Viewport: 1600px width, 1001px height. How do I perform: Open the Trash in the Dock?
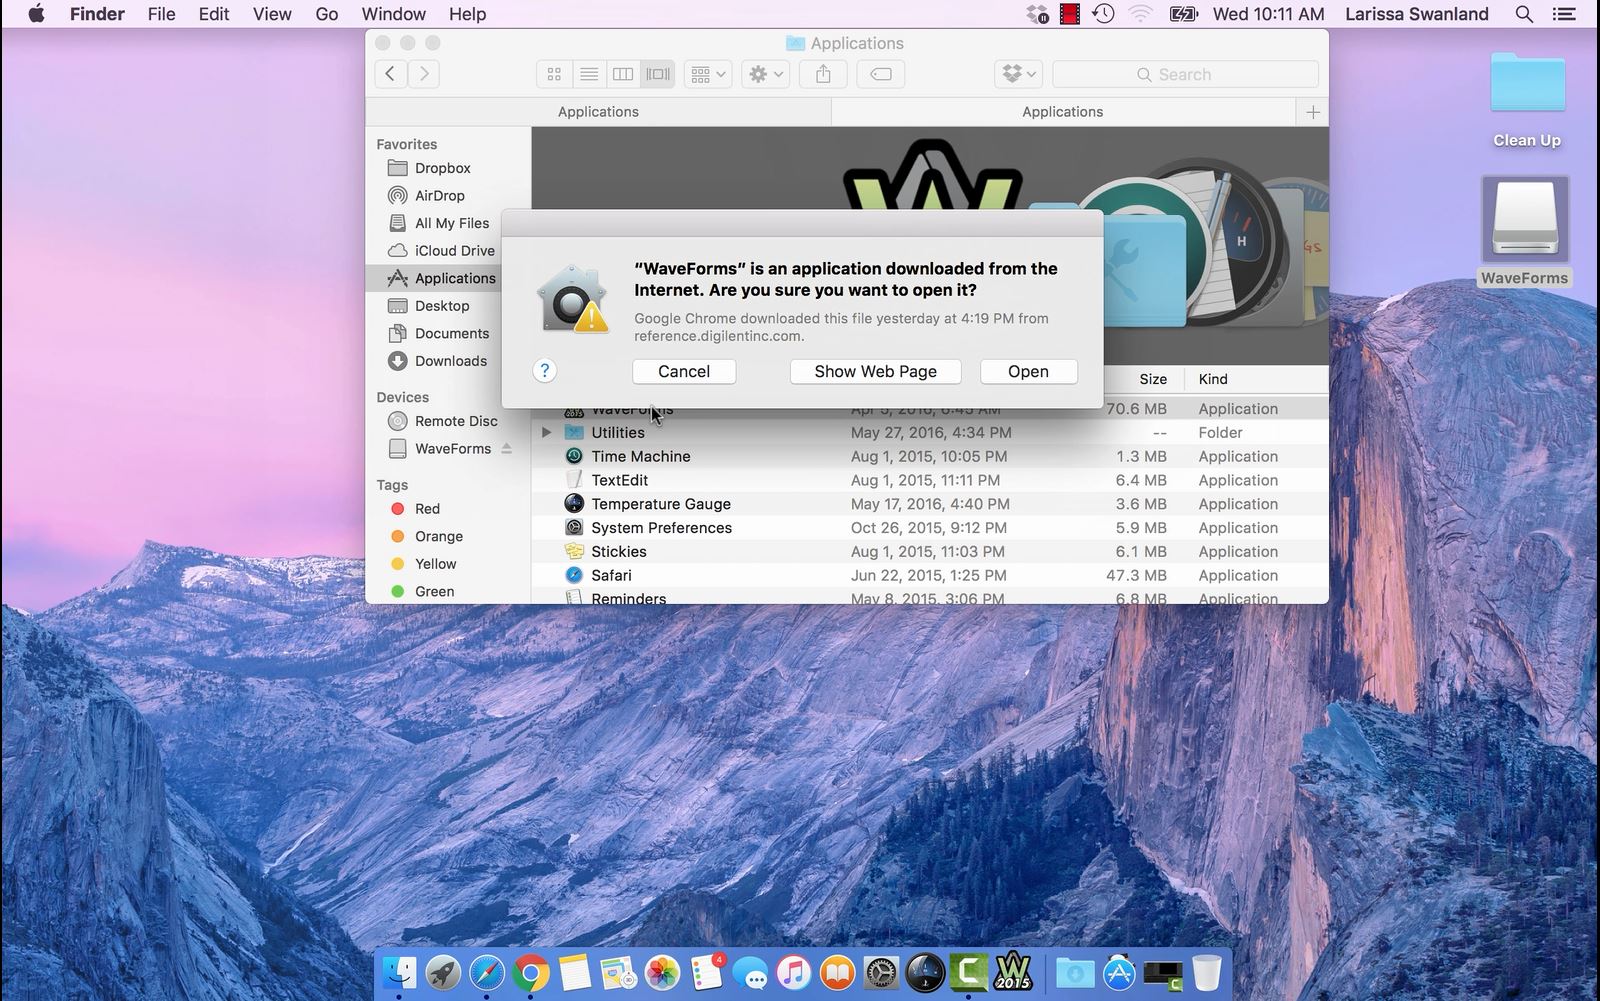(x=1207, y=972)
